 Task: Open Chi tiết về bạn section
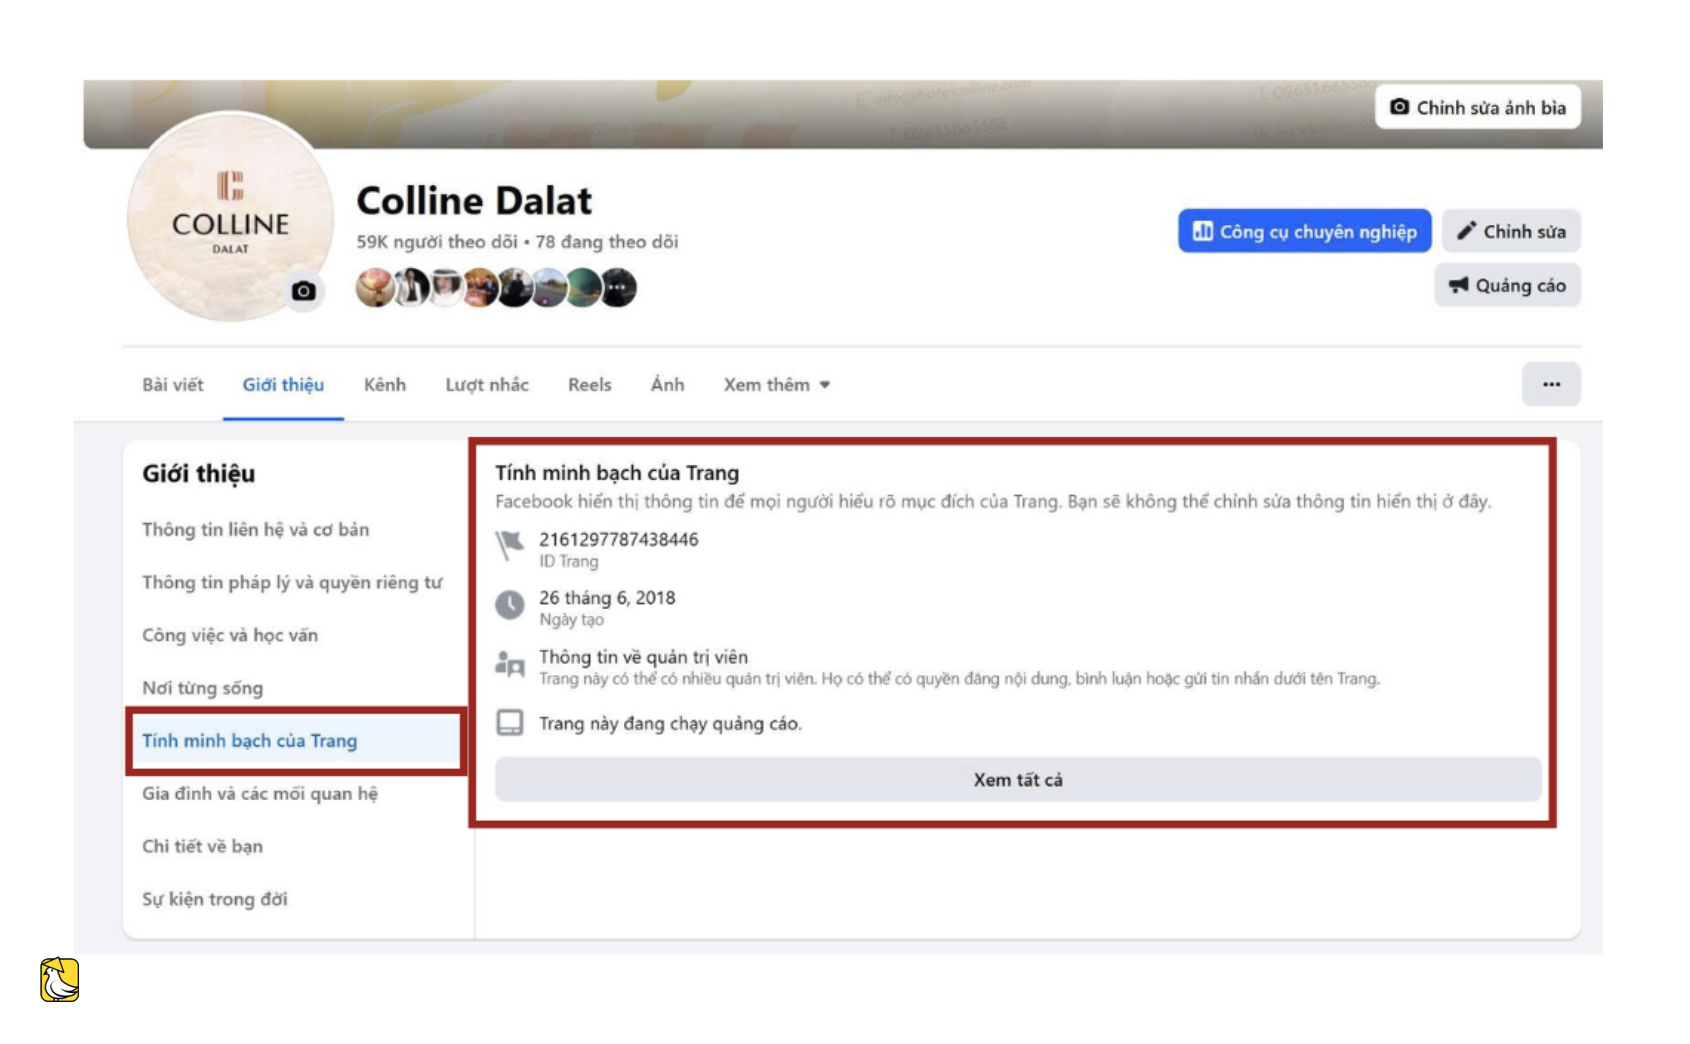click(202, 847)
